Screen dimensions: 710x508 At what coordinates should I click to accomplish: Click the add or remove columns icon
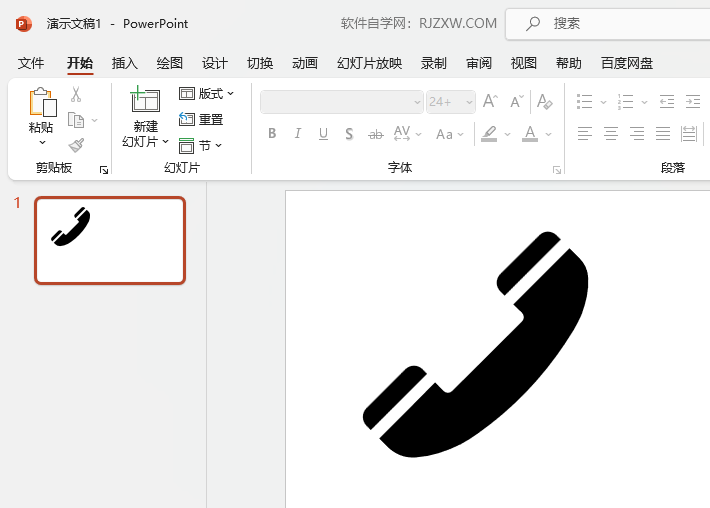pyautogui.click(x=689, y=134)
